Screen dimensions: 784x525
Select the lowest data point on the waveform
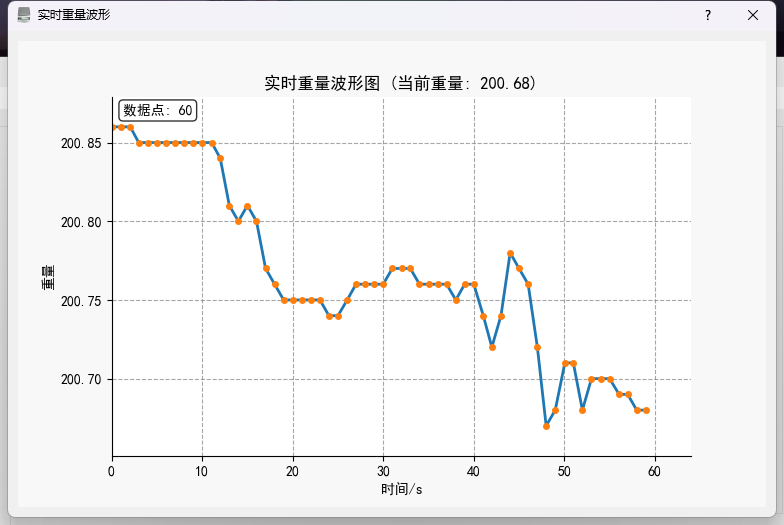point(547,426)
